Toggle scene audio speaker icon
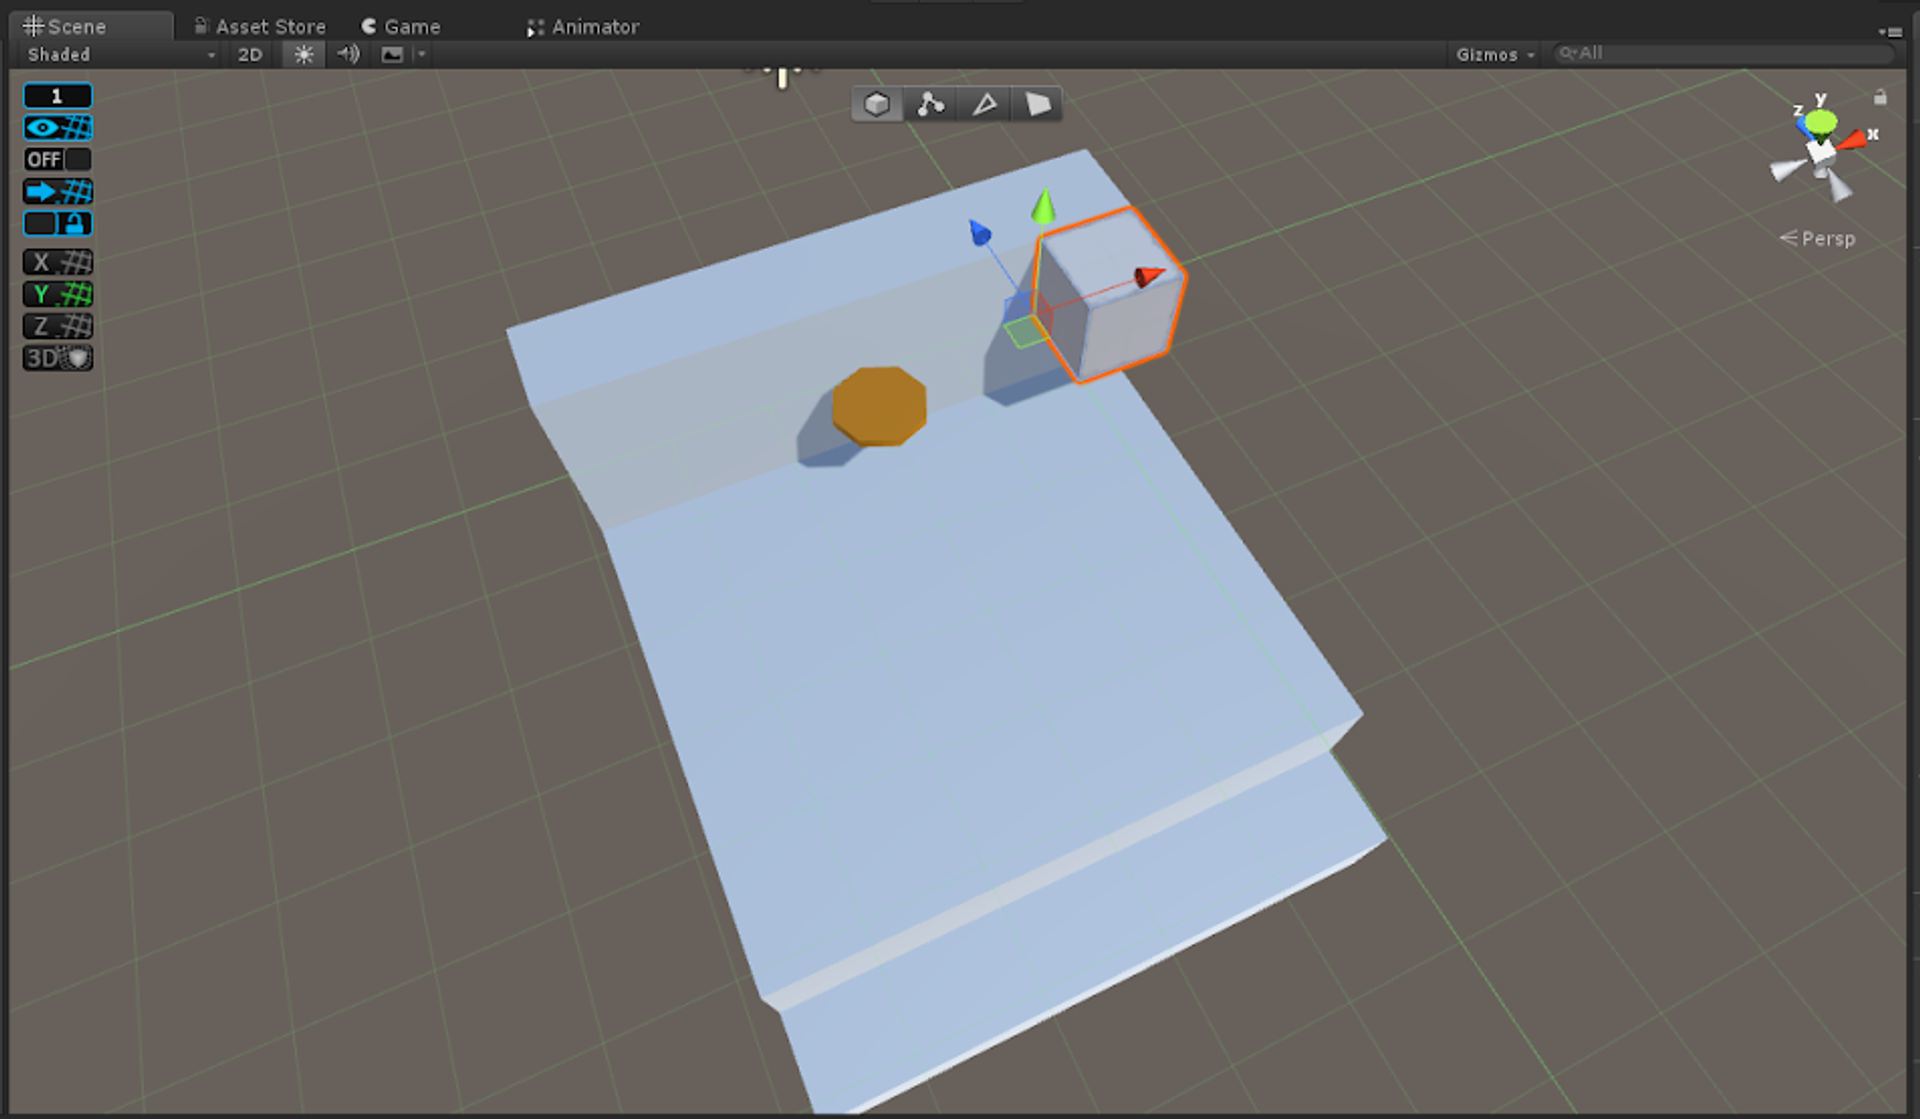Screen dimensions: 1920x1119 (x=348, y=55)
